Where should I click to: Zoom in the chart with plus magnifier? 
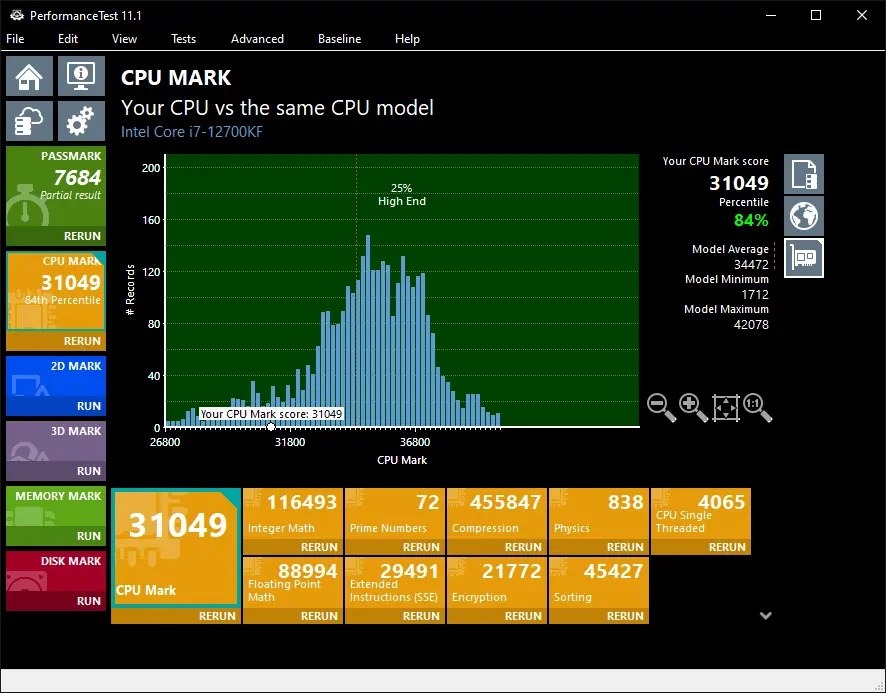(693, 408)
